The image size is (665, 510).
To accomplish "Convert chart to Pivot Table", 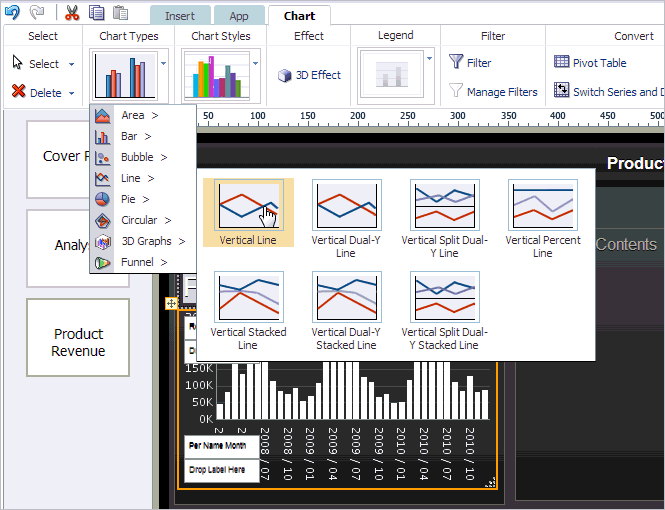I will click(x=590, y=63).
